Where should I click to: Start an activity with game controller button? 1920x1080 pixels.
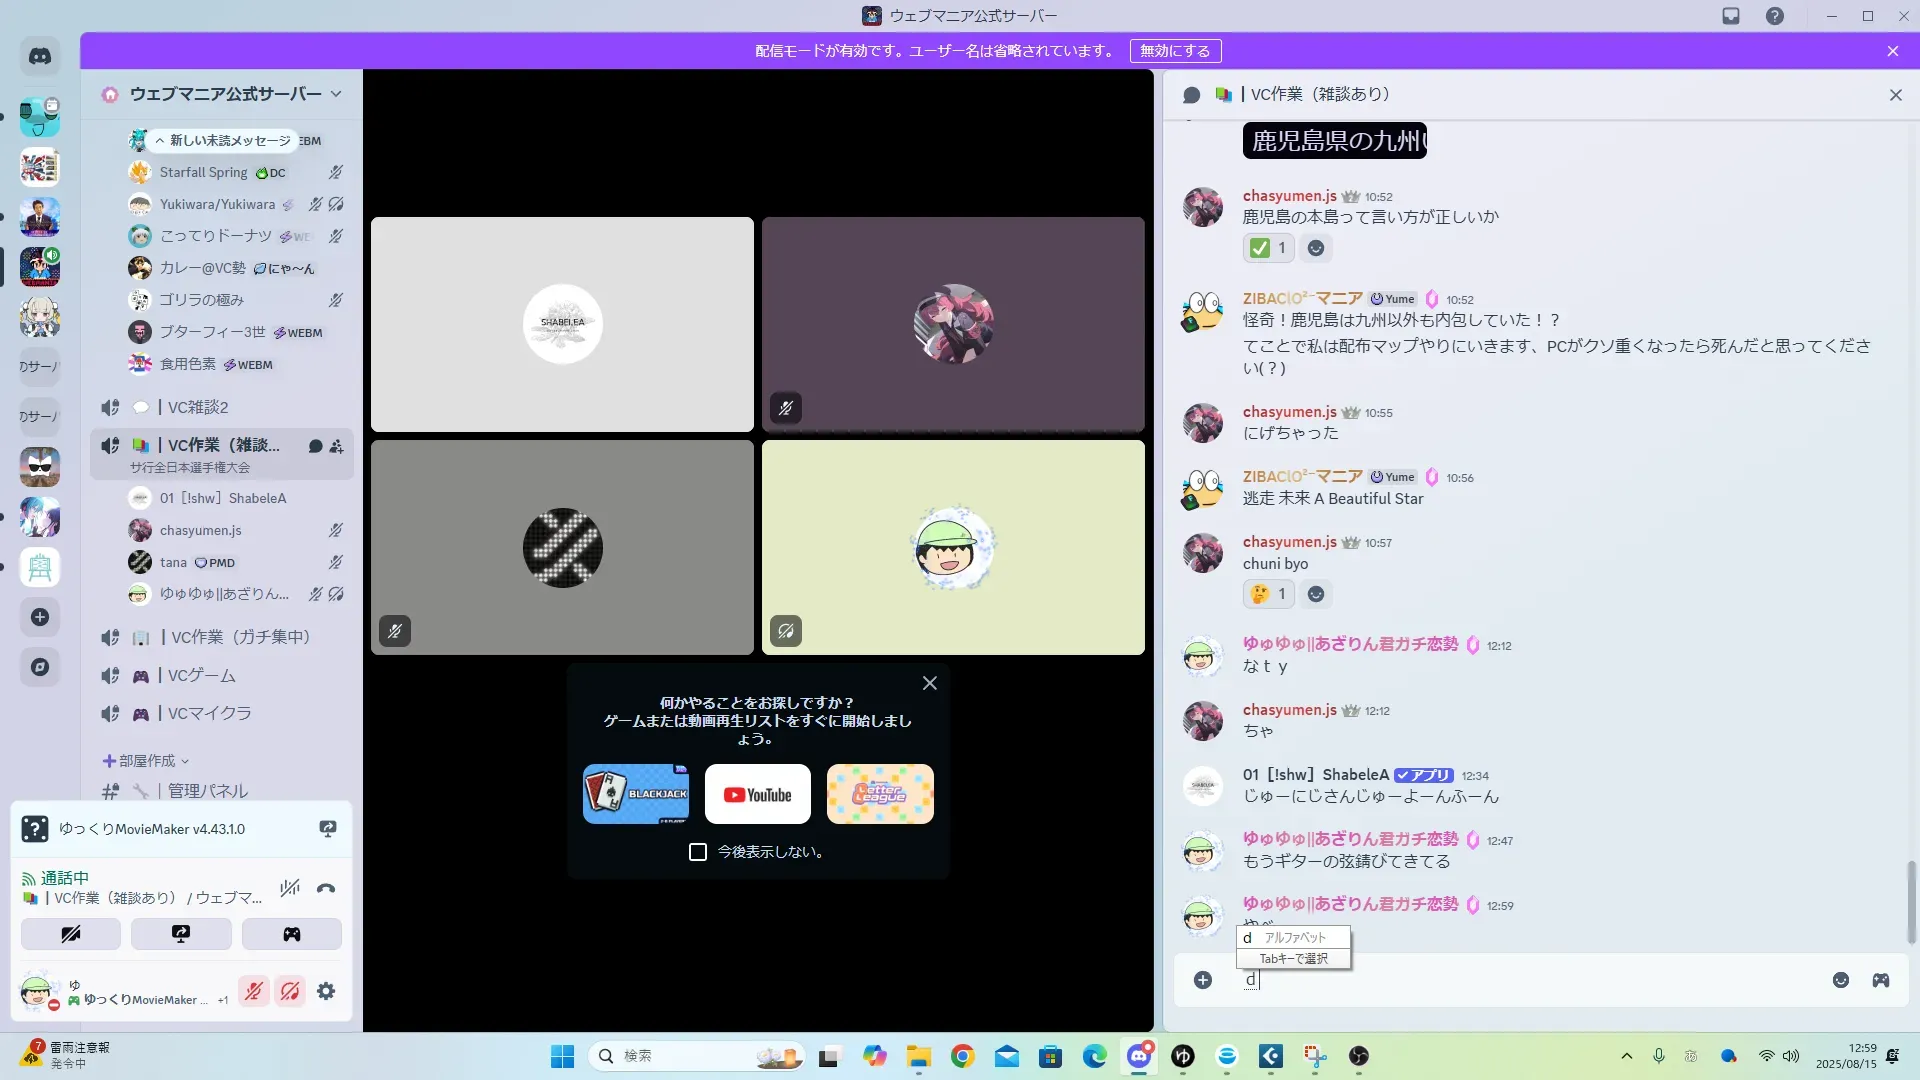click(291, 934)
